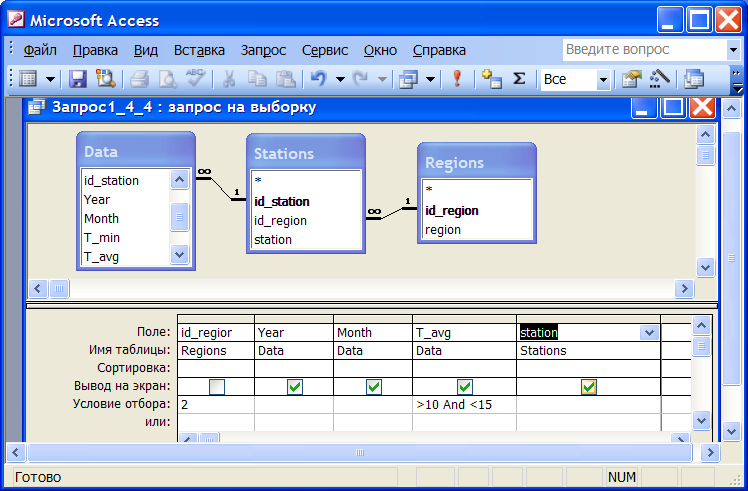Viewport: 748px width, 491px height.
Task: Toggle display checkbox under Month column
Action: click(374, 387)
